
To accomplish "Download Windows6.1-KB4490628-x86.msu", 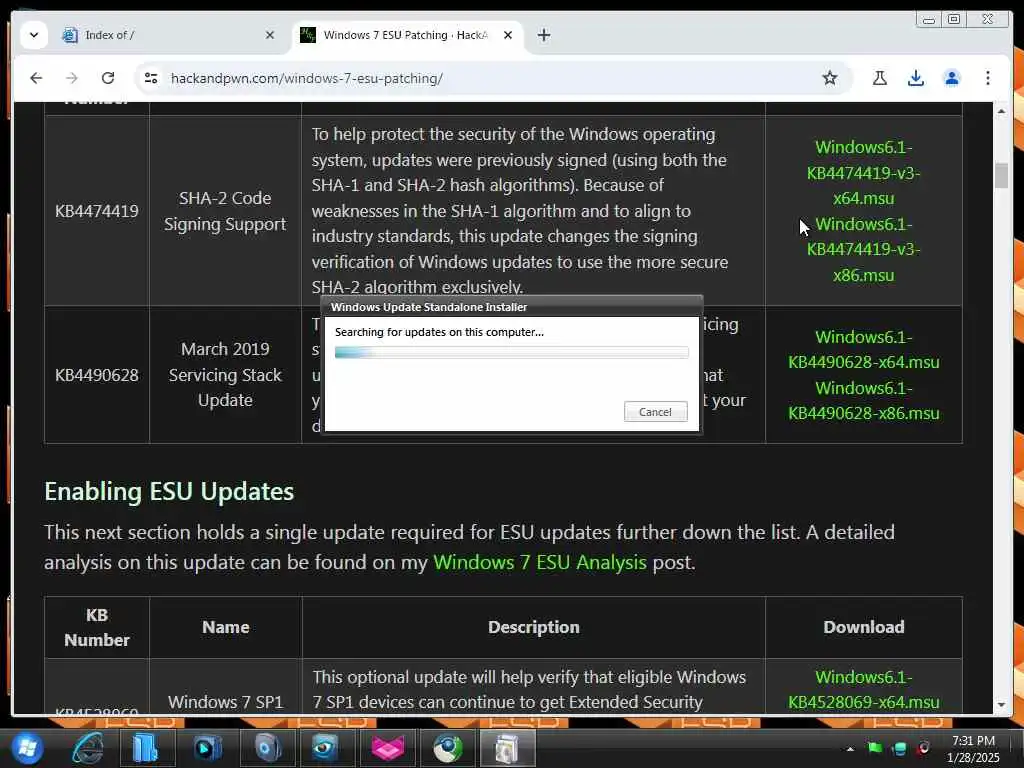I will pyautogui.click(x=863, y=400).
